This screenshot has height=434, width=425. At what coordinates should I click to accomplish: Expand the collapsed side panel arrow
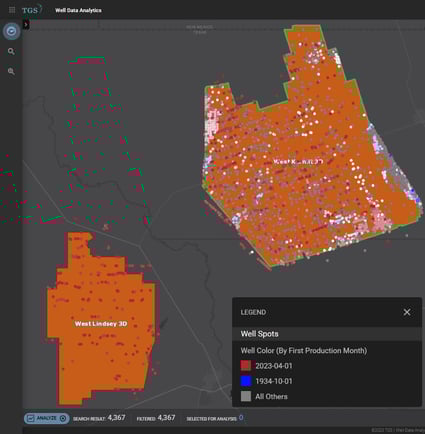click(26, 24)
